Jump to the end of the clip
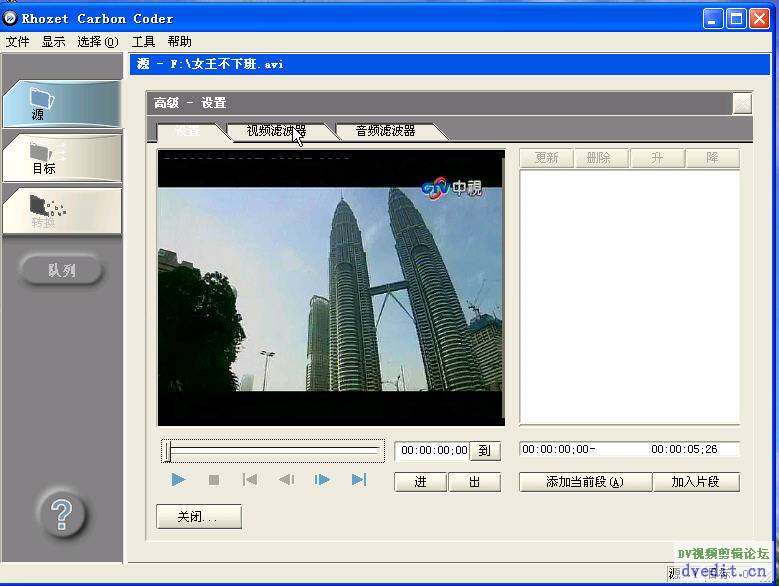Image resolution: width=779 pixels, height=586 pixels. [358, 480]
